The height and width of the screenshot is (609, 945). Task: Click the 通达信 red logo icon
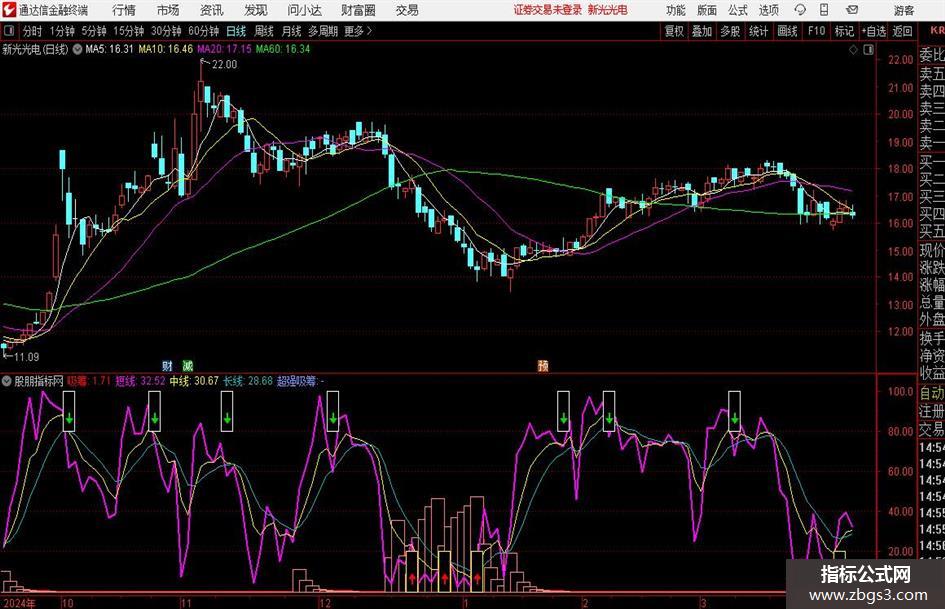[9, 10]
